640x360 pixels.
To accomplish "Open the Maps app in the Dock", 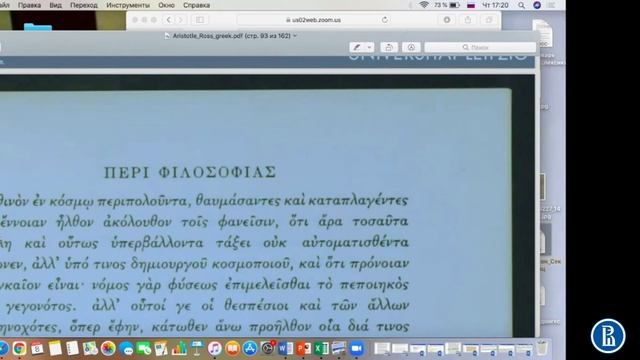I will [x=90, y=348].
